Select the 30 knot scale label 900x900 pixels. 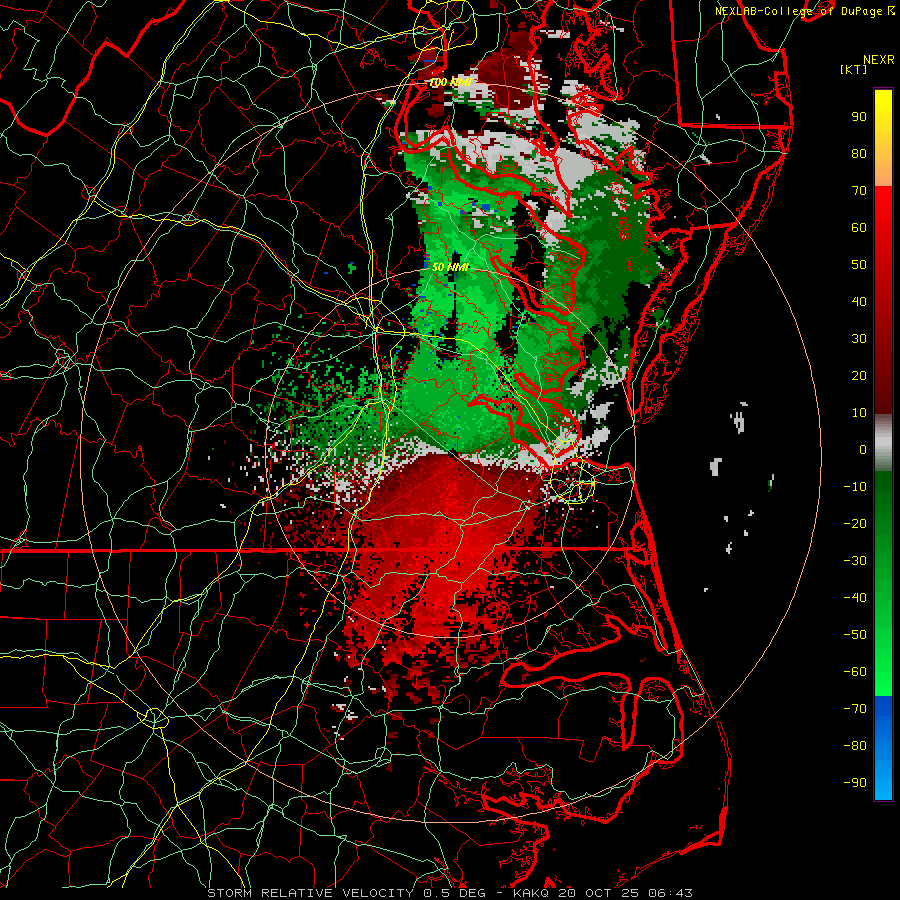click(859, 339)
